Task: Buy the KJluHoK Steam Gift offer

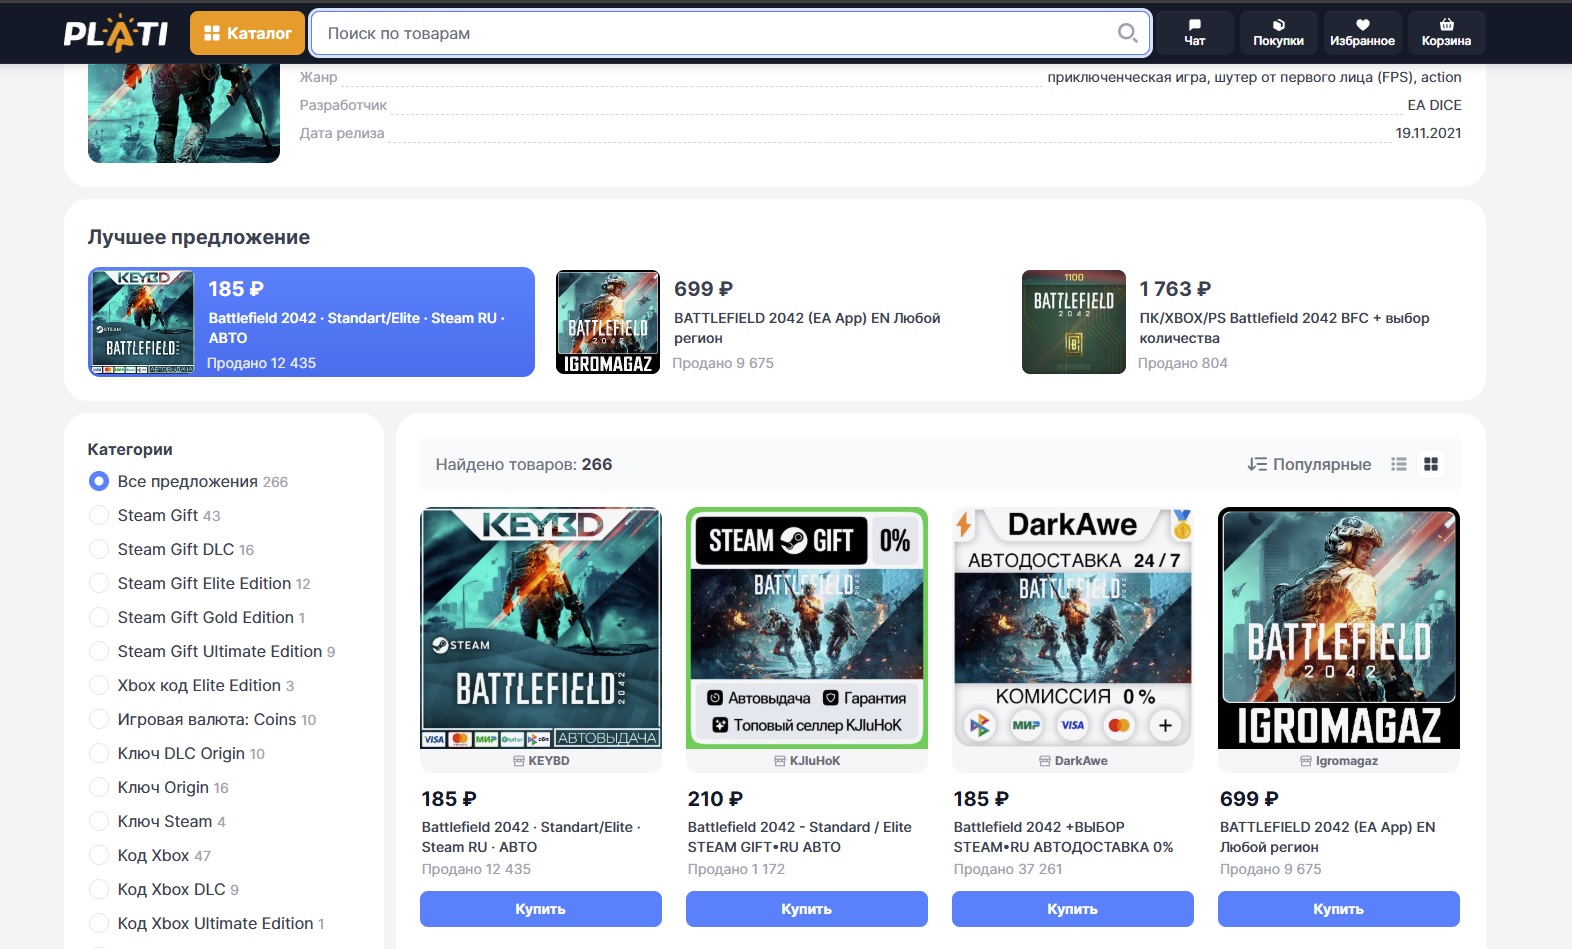Action: coord(807,909)
